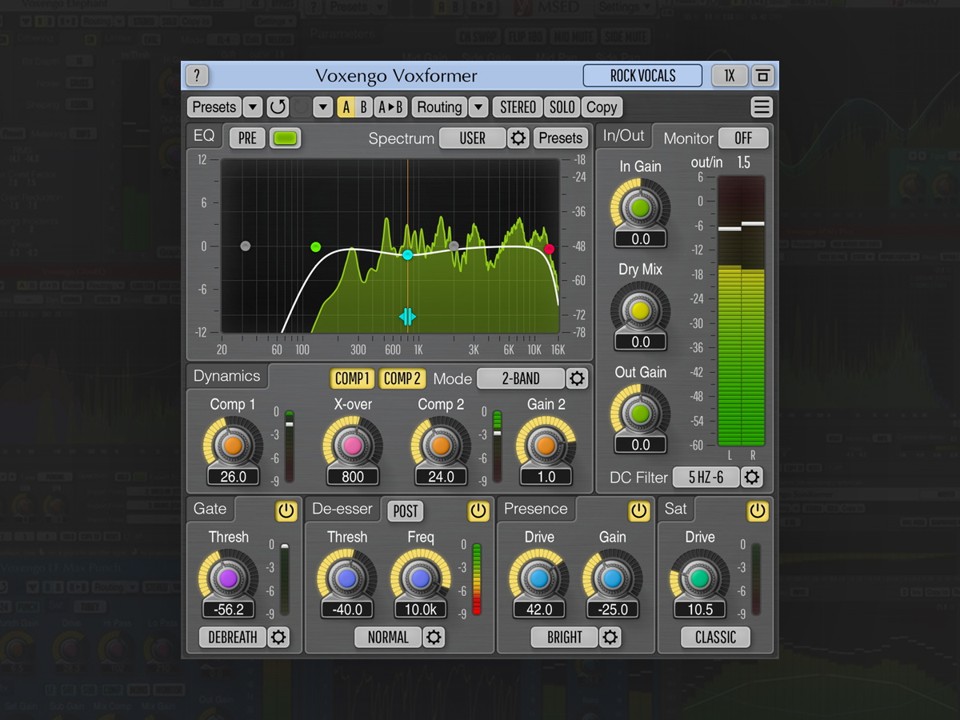
Task: Open Dynamics Mode gear settings
Action: (577, 378)
